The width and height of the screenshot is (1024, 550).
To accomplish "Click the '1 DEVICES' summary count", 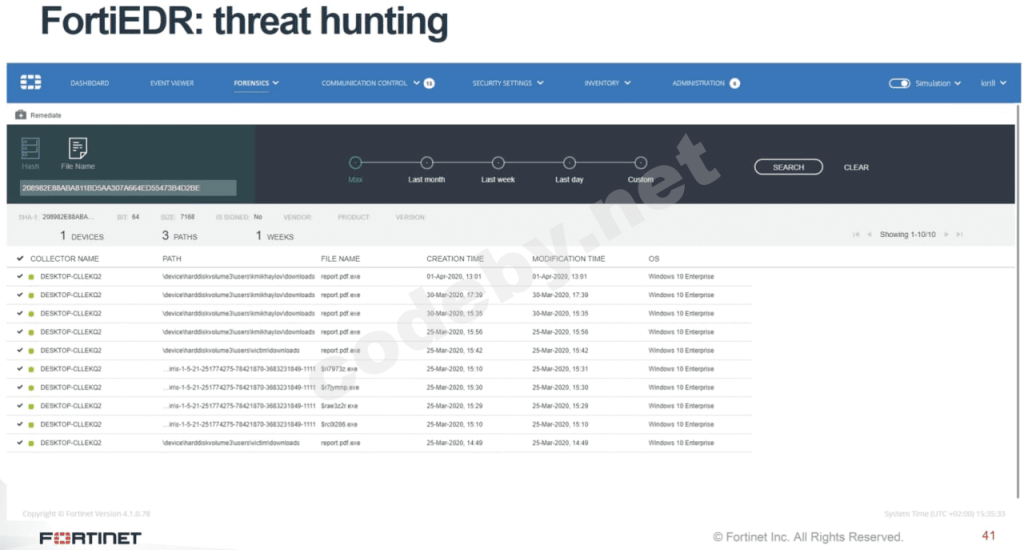I will pyautogui.click(x=82, y=236).
